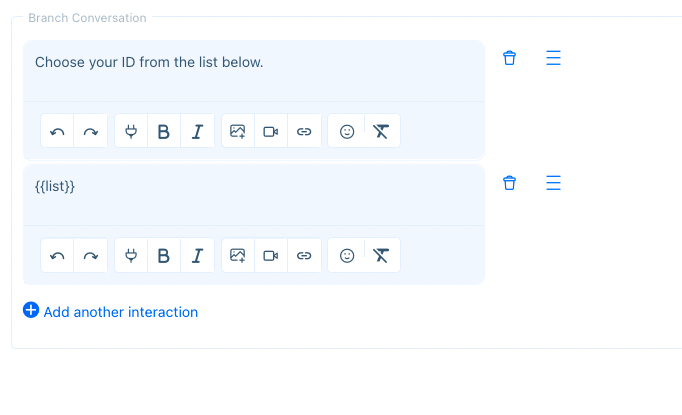The image size is (682, 415).
Task: Clear formatting in the first editor
Action: point(381,131)
